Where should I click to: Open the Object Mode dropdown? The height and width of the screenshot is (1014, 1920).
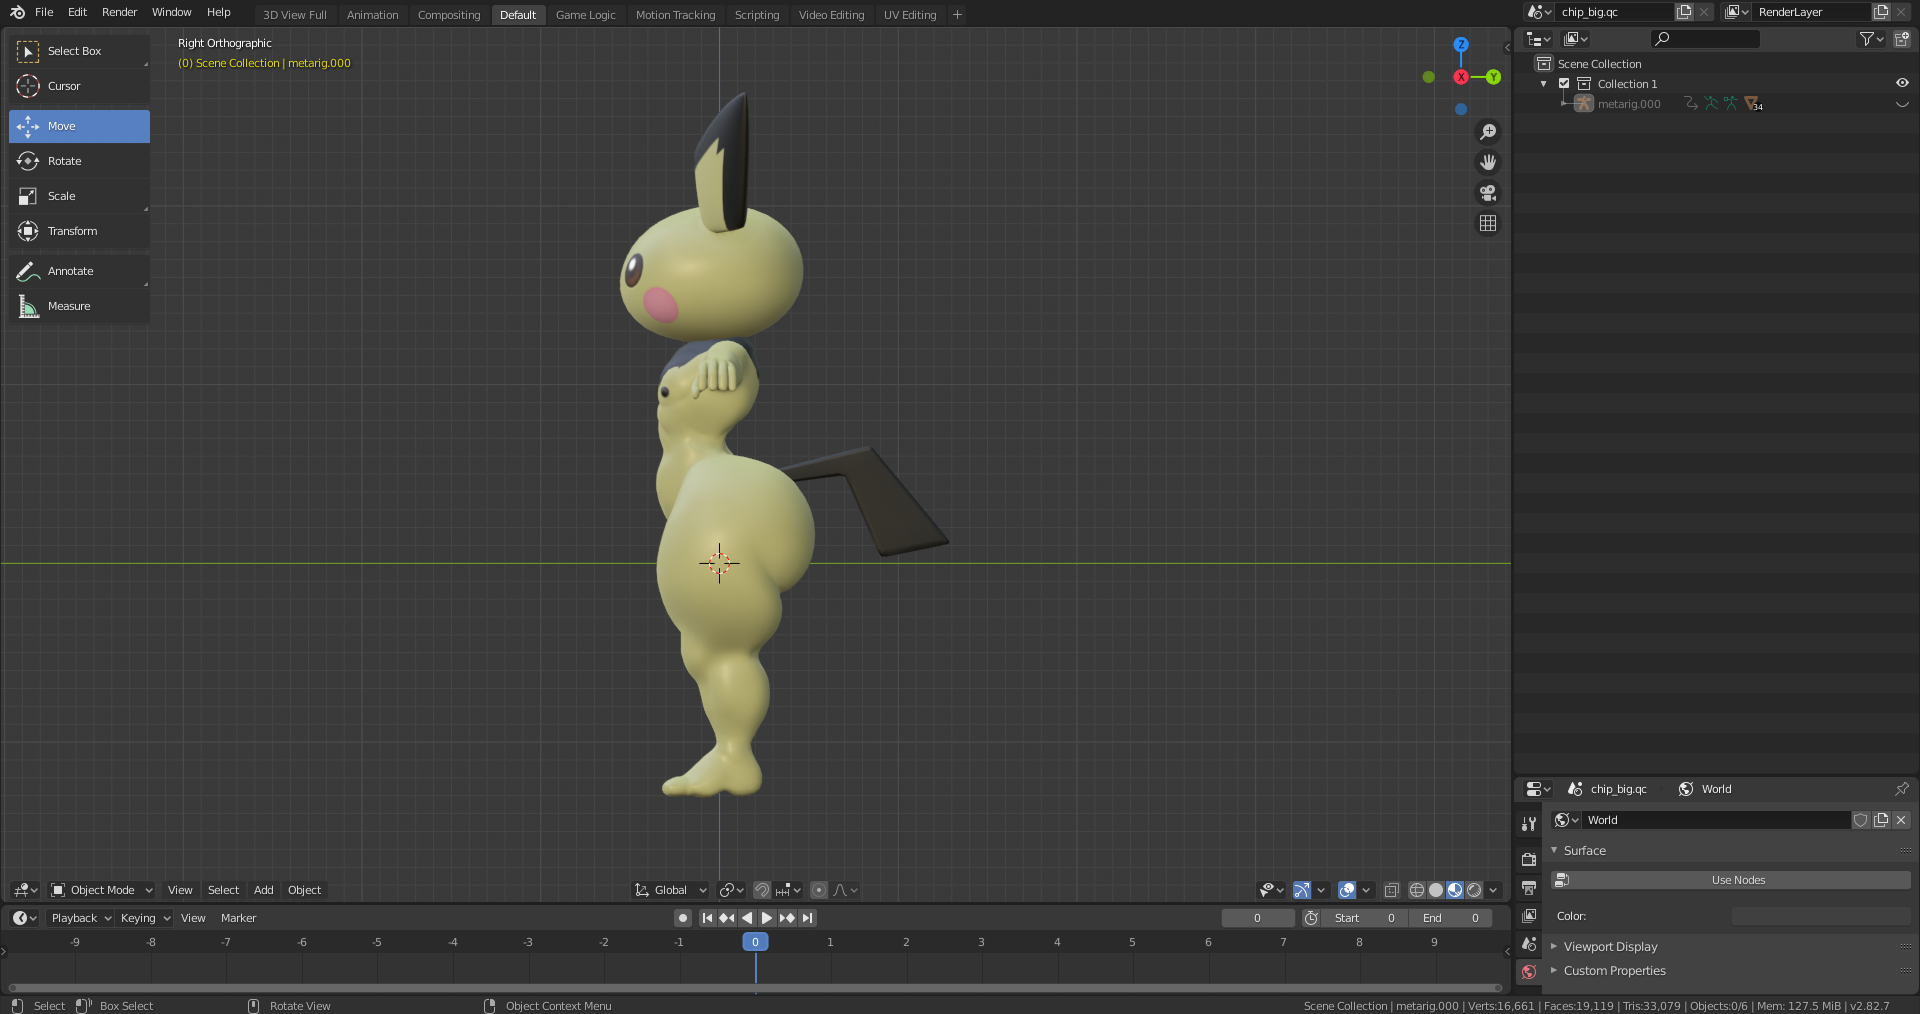point(102,890)
